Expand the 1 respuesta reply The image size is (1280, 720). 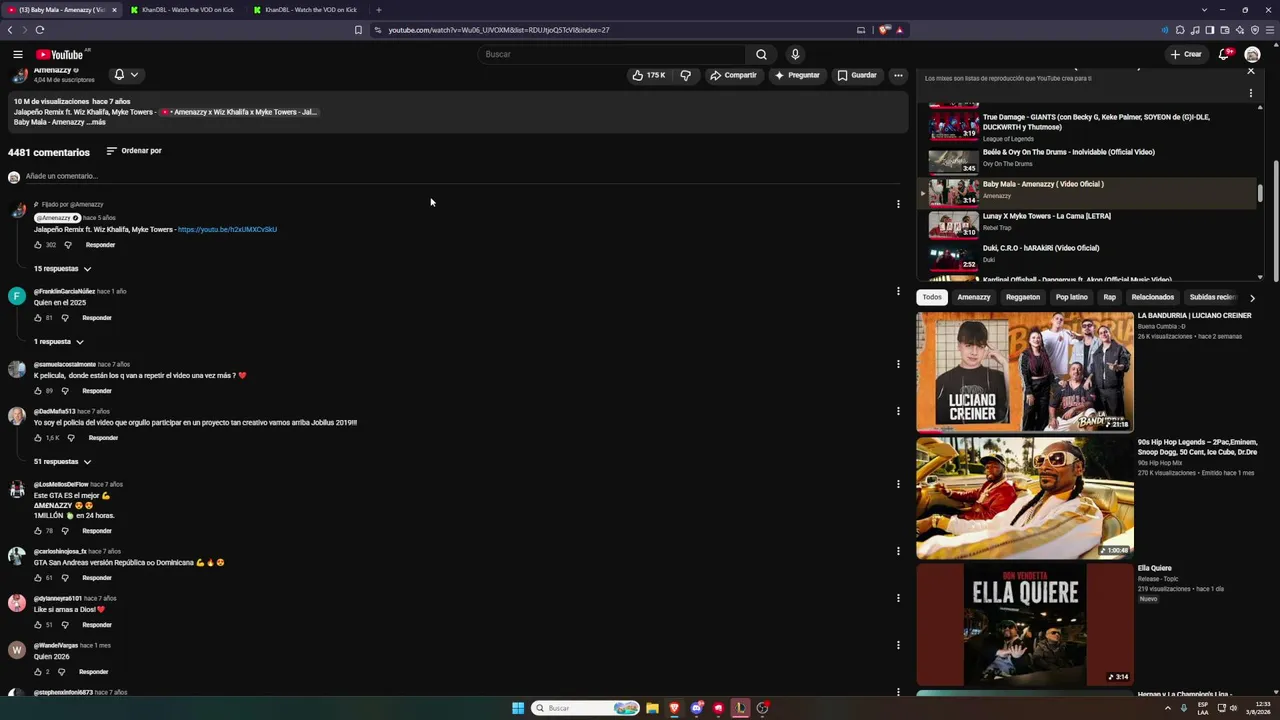(x=59, y=342)
